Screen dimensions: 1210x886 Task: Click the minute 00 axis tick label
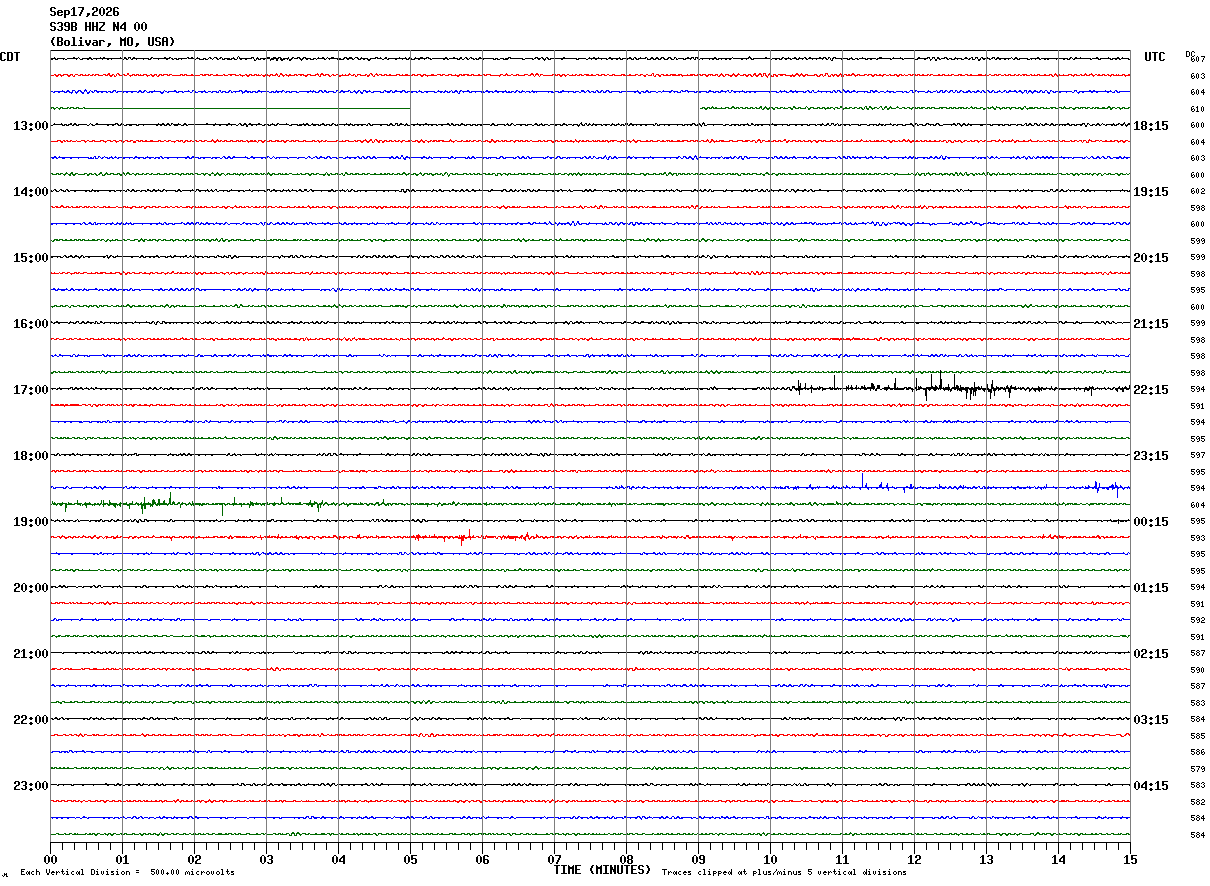(x=50, y=860)
